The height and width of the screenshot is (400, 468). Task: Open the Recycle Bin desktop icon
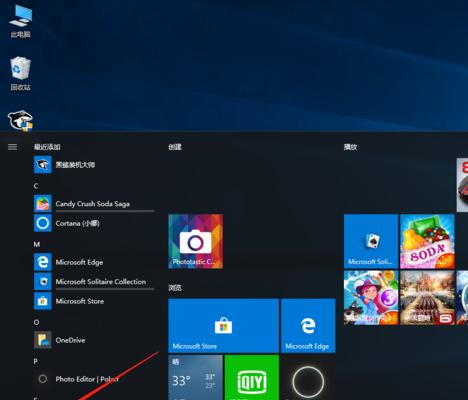tap(21, 73)
